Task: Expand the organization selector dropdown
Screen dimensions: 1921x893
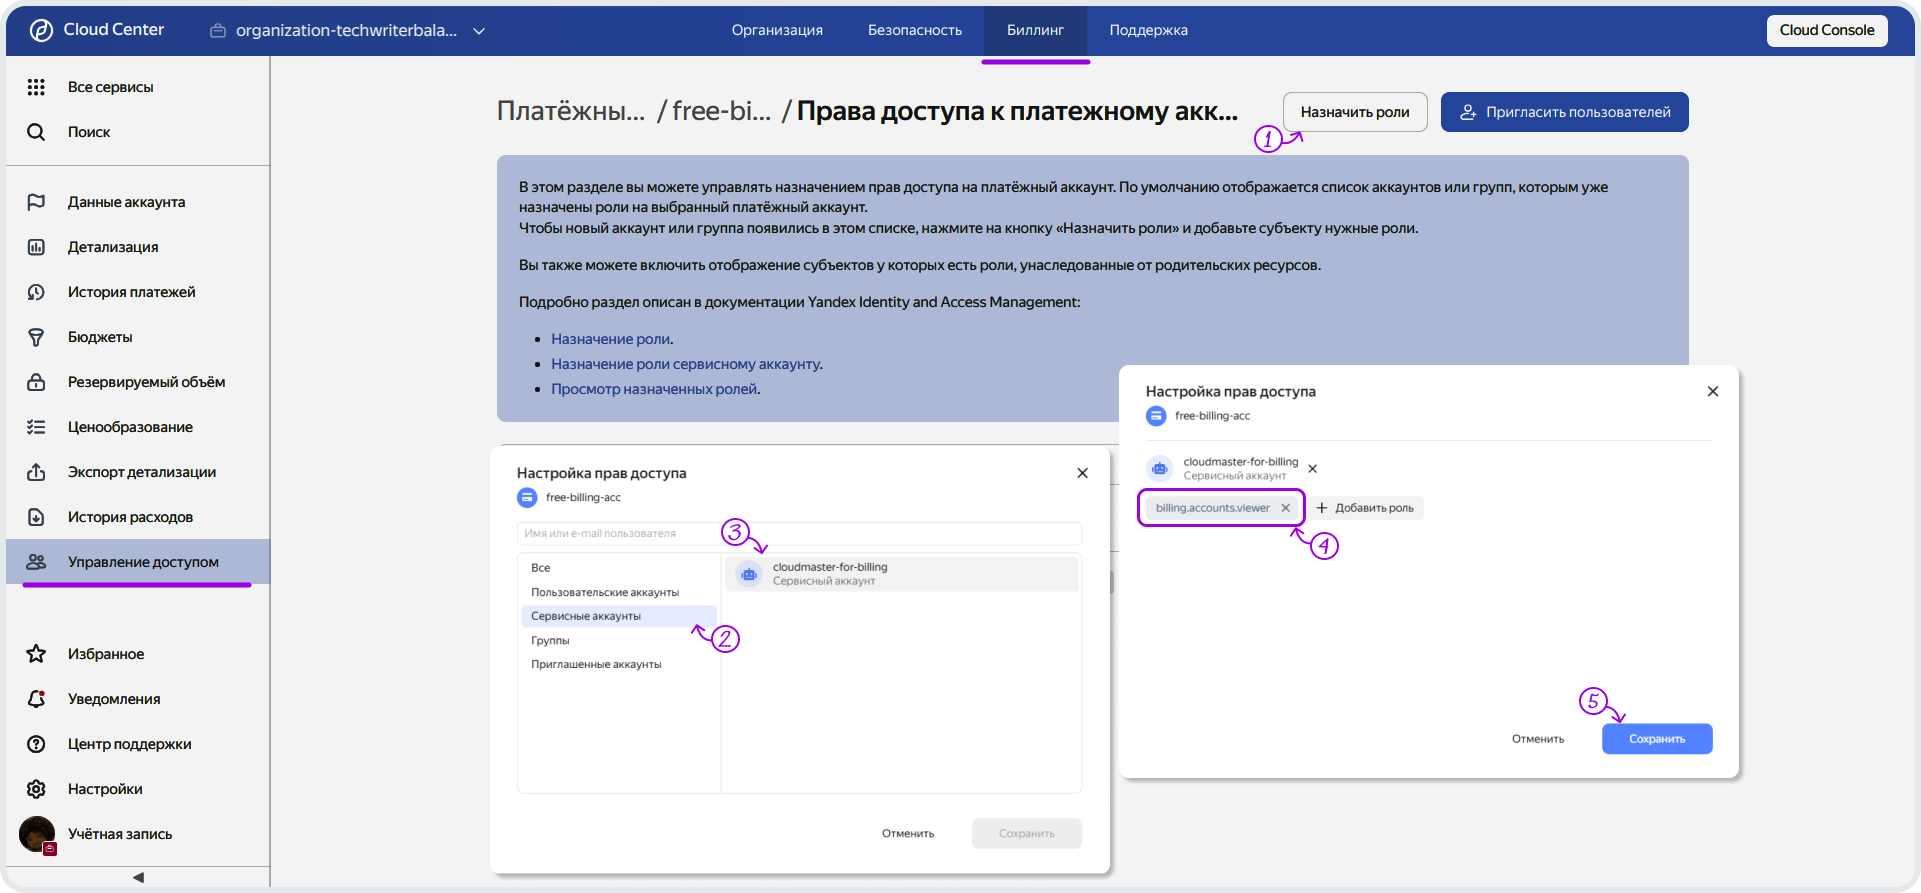Action: (x=479, y=31)
